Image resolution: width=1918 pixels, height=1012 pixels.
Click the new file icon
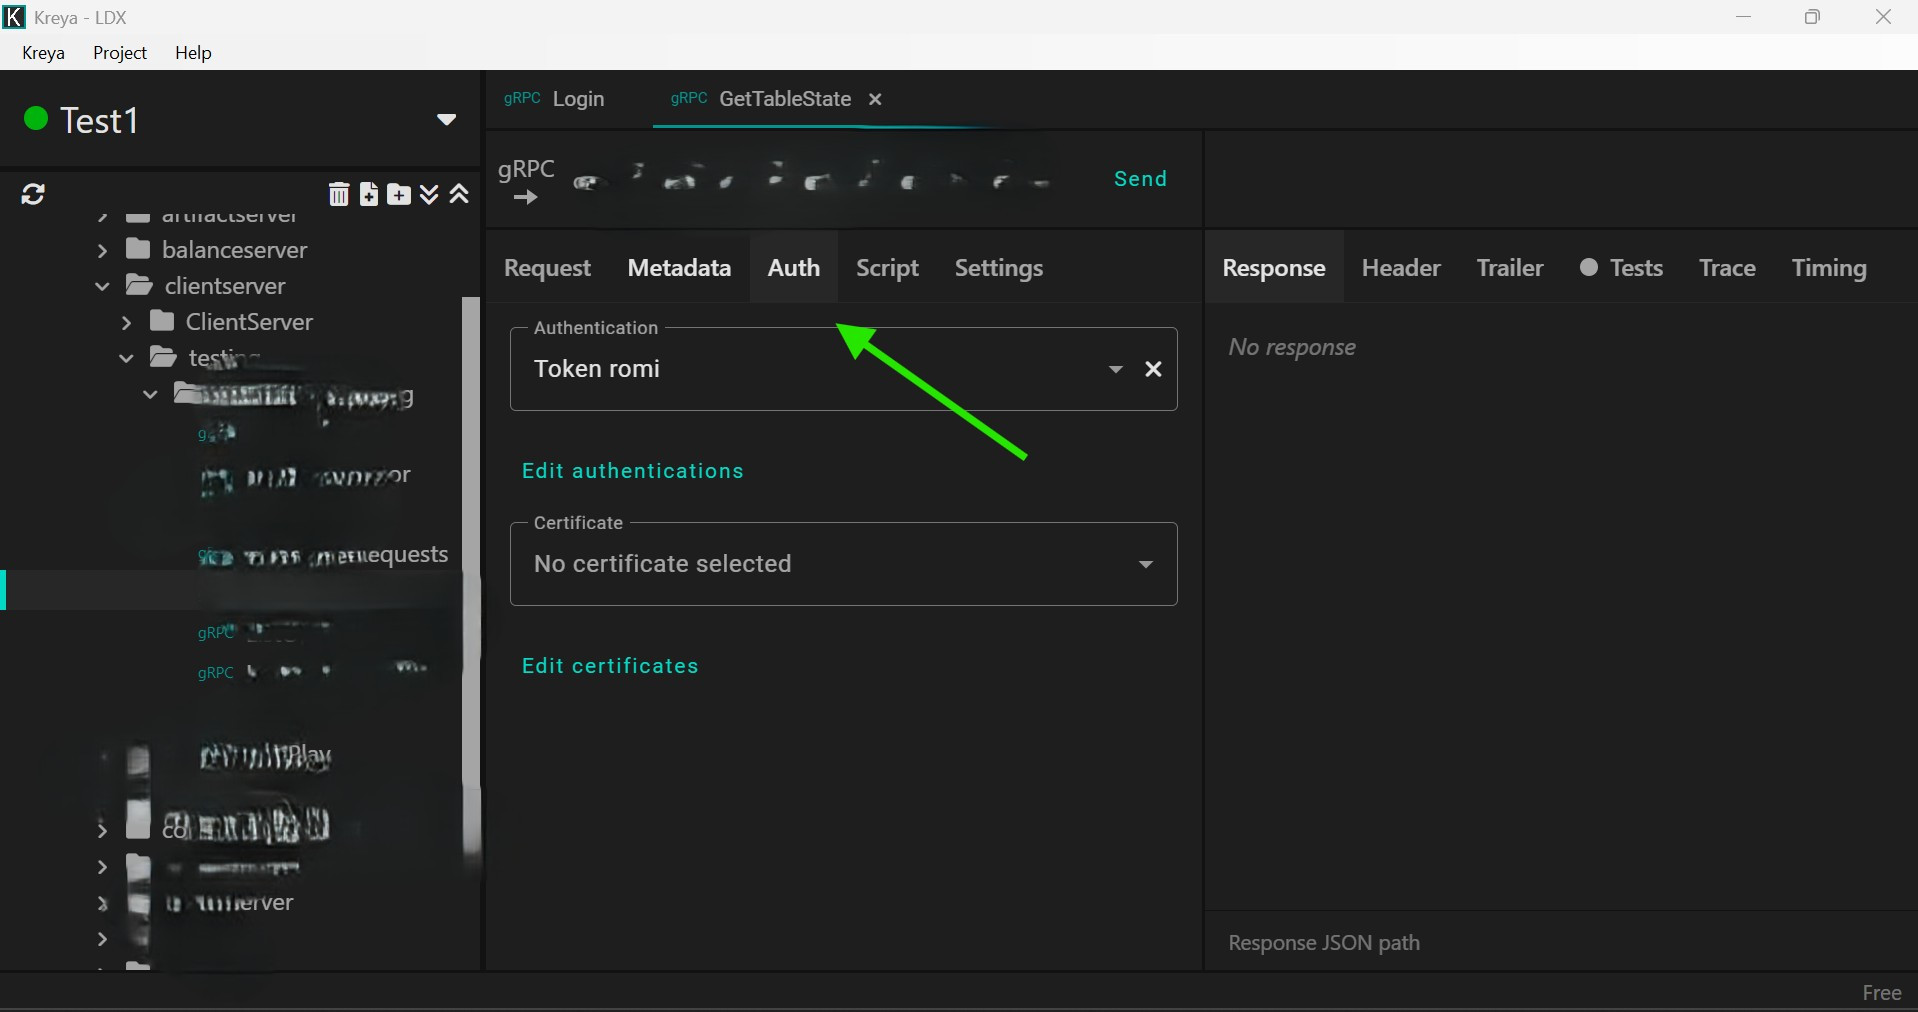coord(369,194)
